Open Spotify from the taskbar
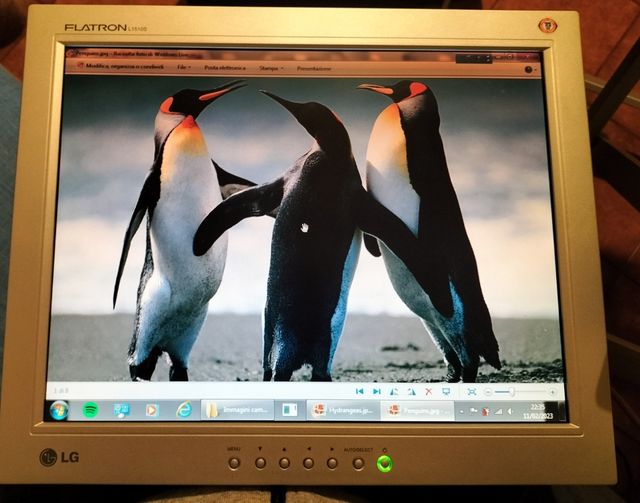Image resolution: width=640 pixels, height=503 pixels. (x=90, y=410)
